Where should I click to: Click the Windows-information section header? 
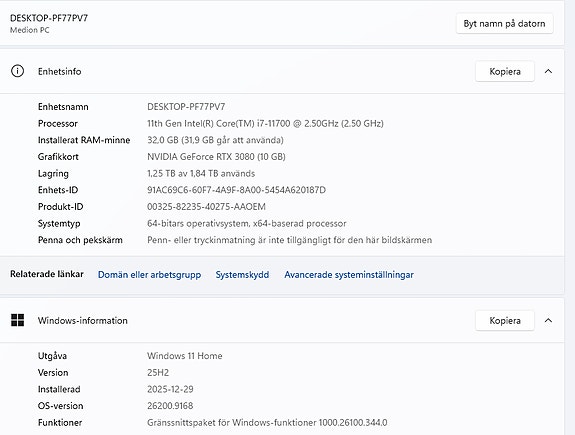coord(282,321)
